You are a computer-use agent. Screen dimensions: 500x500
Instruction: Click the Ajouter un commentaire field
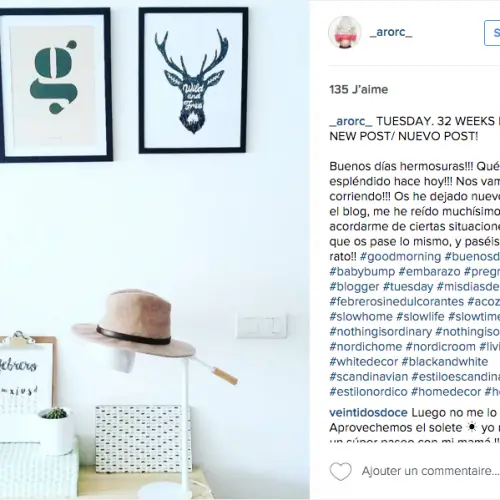(x=431, y=471)
